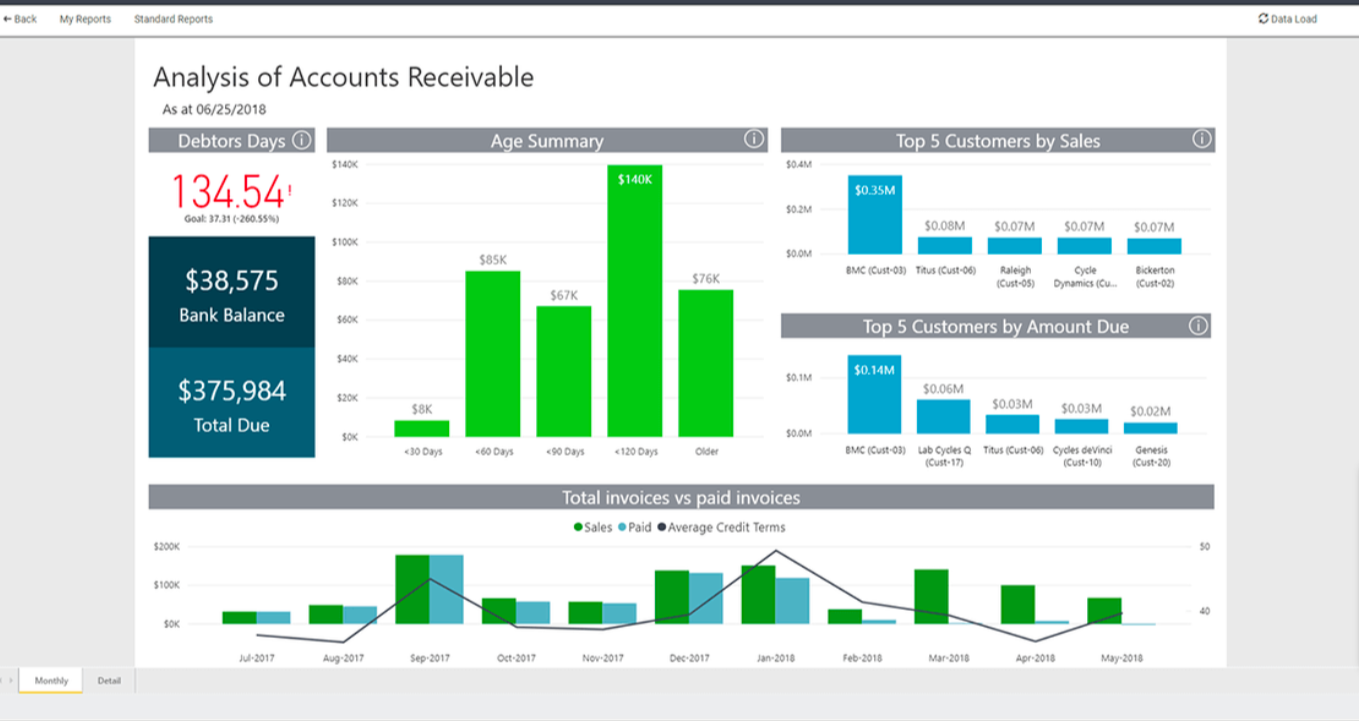Click the Bickerton (Cust-02) sales bar
This screenshot has width=1359, height=721.
pos(1155,246)
